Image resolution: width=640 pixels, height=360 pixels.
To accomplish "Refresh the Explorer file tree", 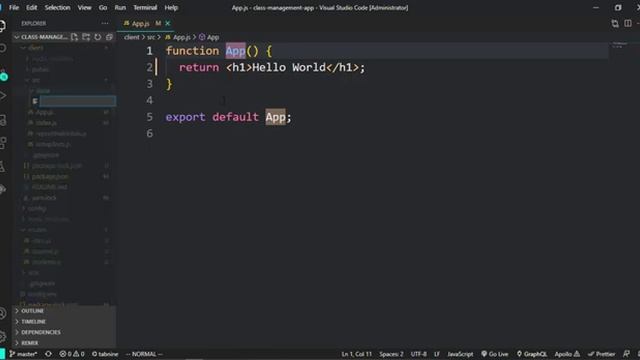I will tap(98, 37).
